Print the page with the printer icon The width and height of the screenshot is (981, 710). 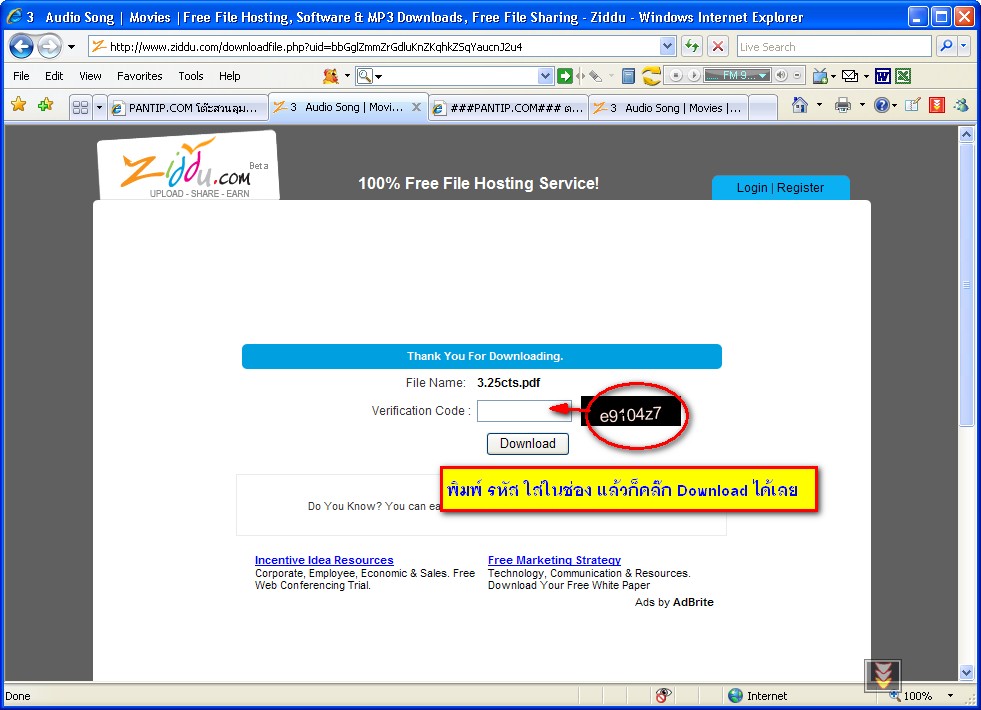click(x=843, y=105)
